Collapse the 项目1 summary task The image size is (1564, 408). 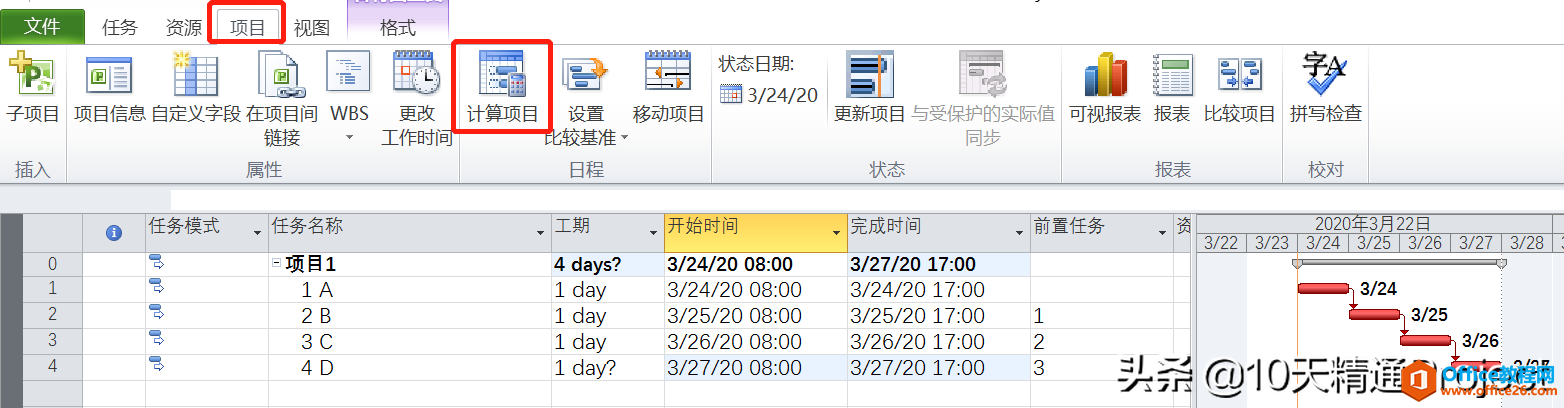tap(277, 265)
